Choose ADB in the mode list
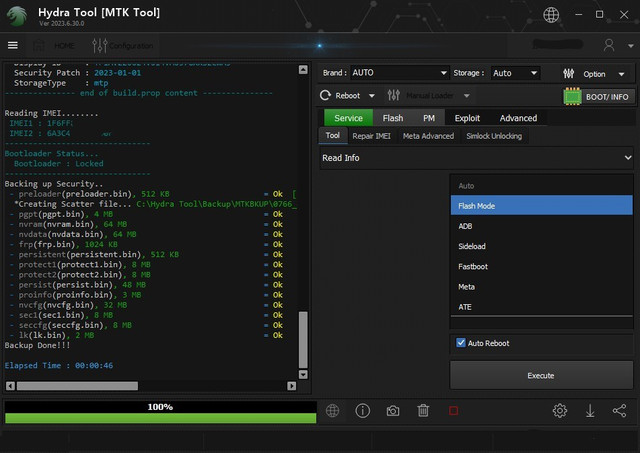The width and height of the screenshot is (640, 453). (x=542, y=226)
